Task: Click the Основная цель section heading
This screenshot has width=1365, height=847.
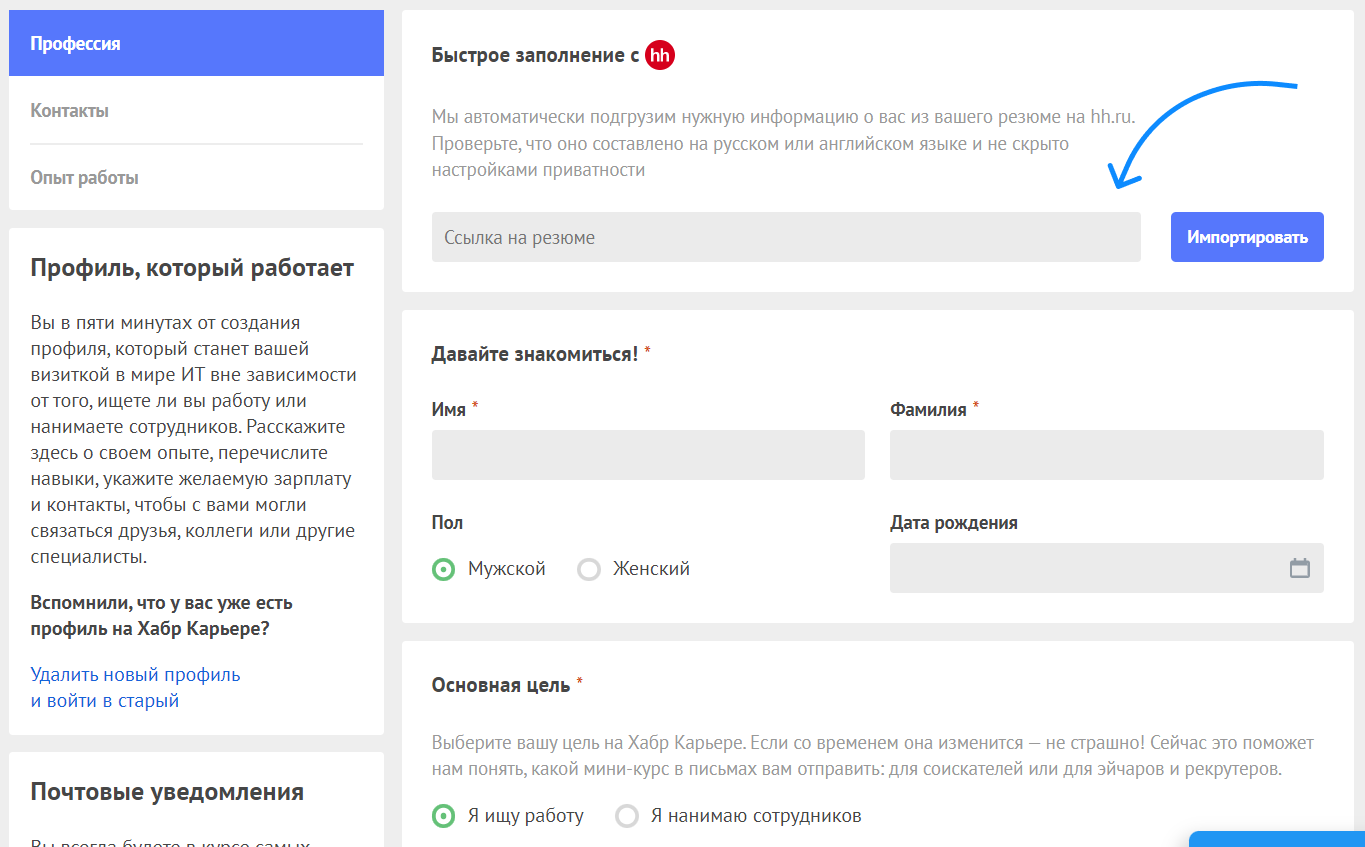Action: click(x=500, y=685)
